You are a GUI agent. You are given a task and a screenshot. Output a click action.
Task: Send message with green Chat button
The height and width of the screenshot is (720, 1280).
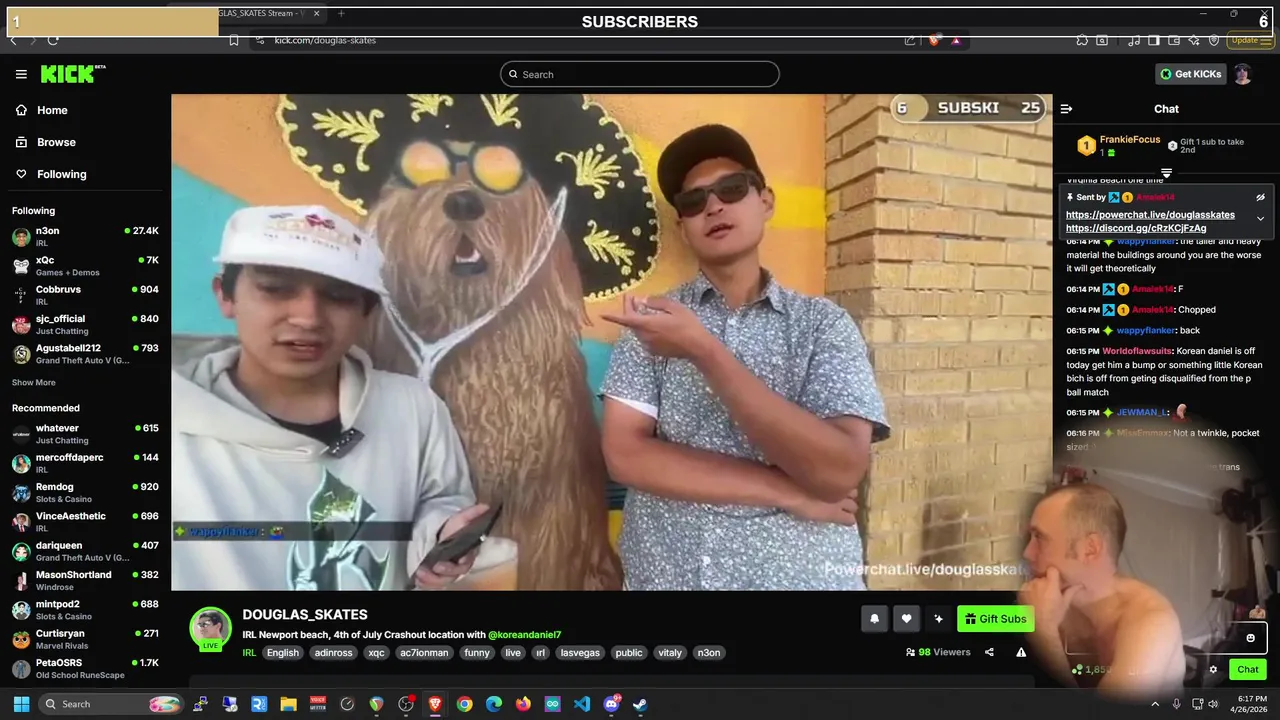pyautogui.click(x=1248, y=670)
